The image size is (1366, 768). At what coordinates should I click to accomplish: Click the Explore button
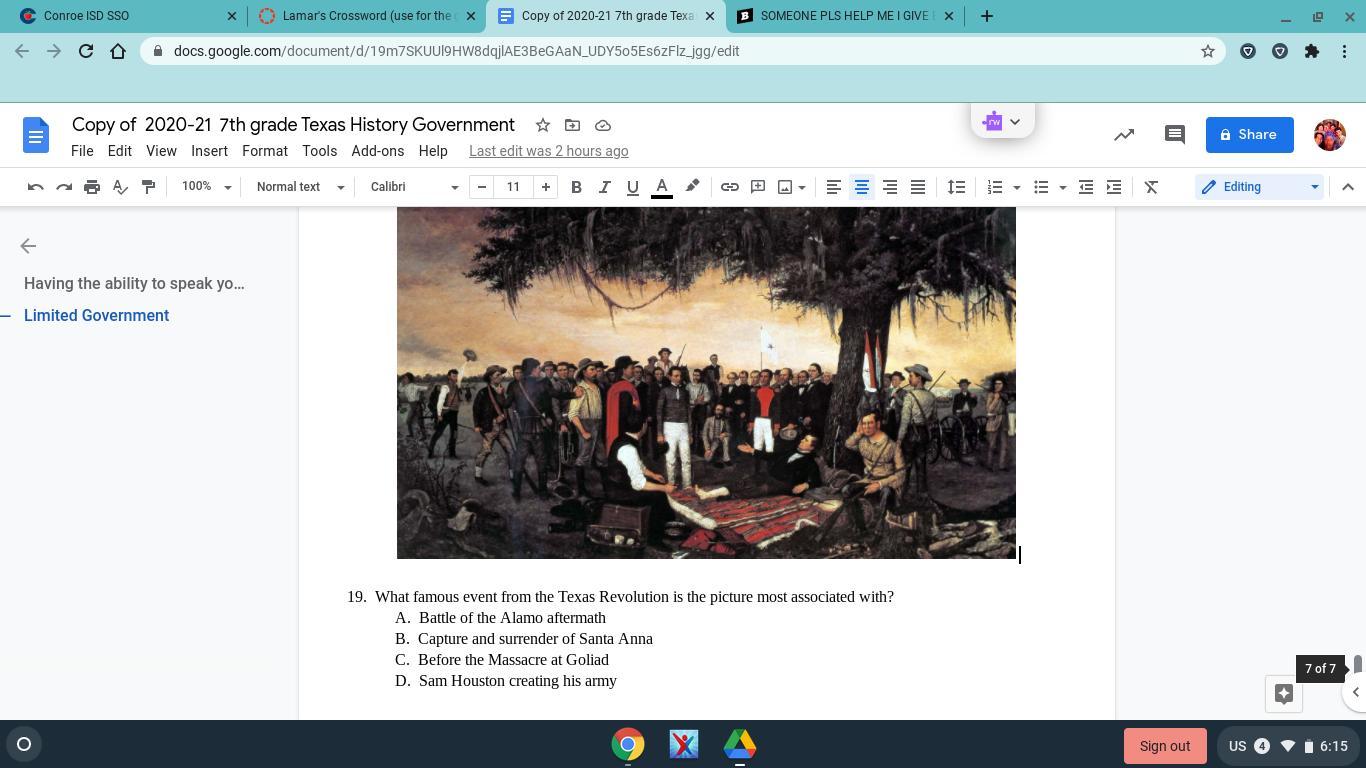[1284, 694]
